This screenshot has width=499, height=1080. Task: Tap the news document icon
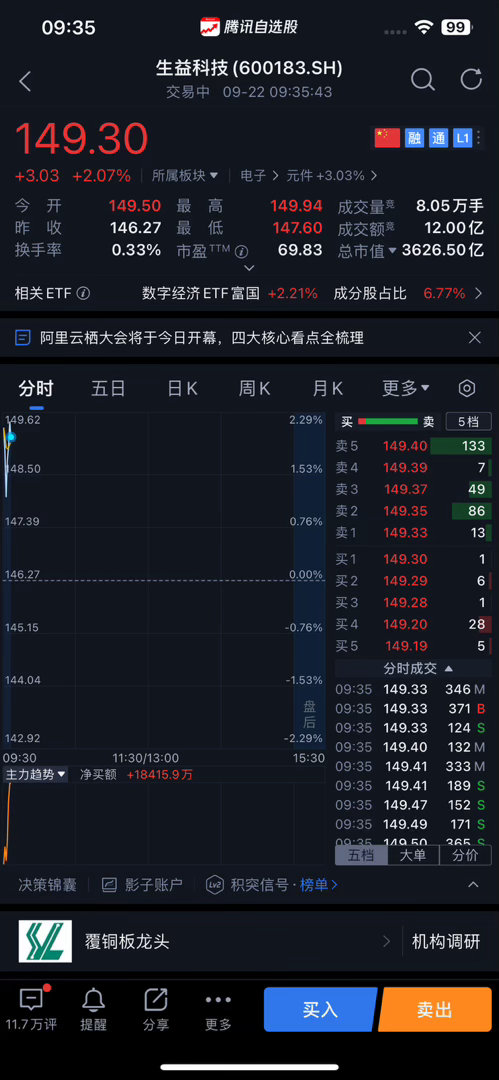point(23,338)
